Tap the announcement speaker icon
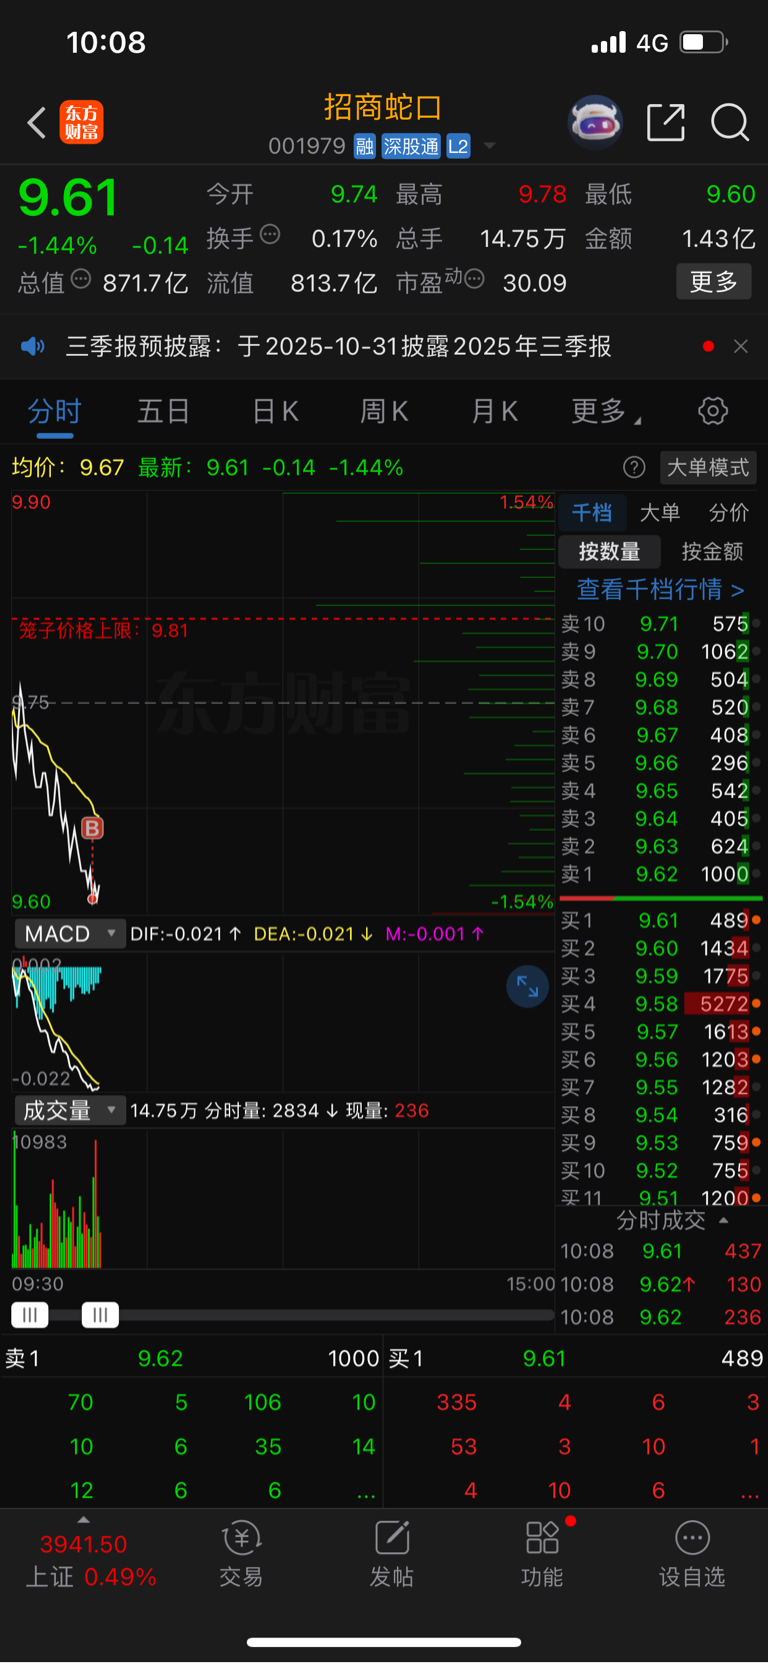 [x=33, y=346]
